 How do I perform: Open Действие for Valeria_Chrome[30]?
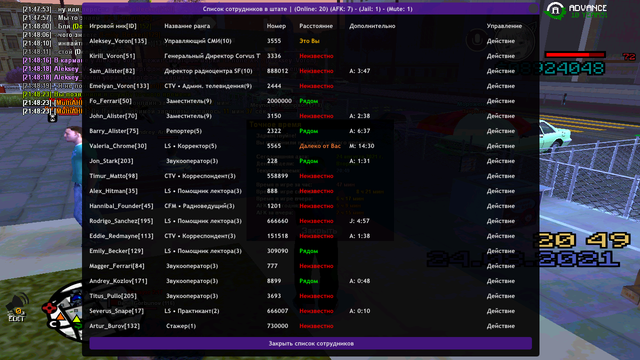pyautogui.click(x=500, y=146)
